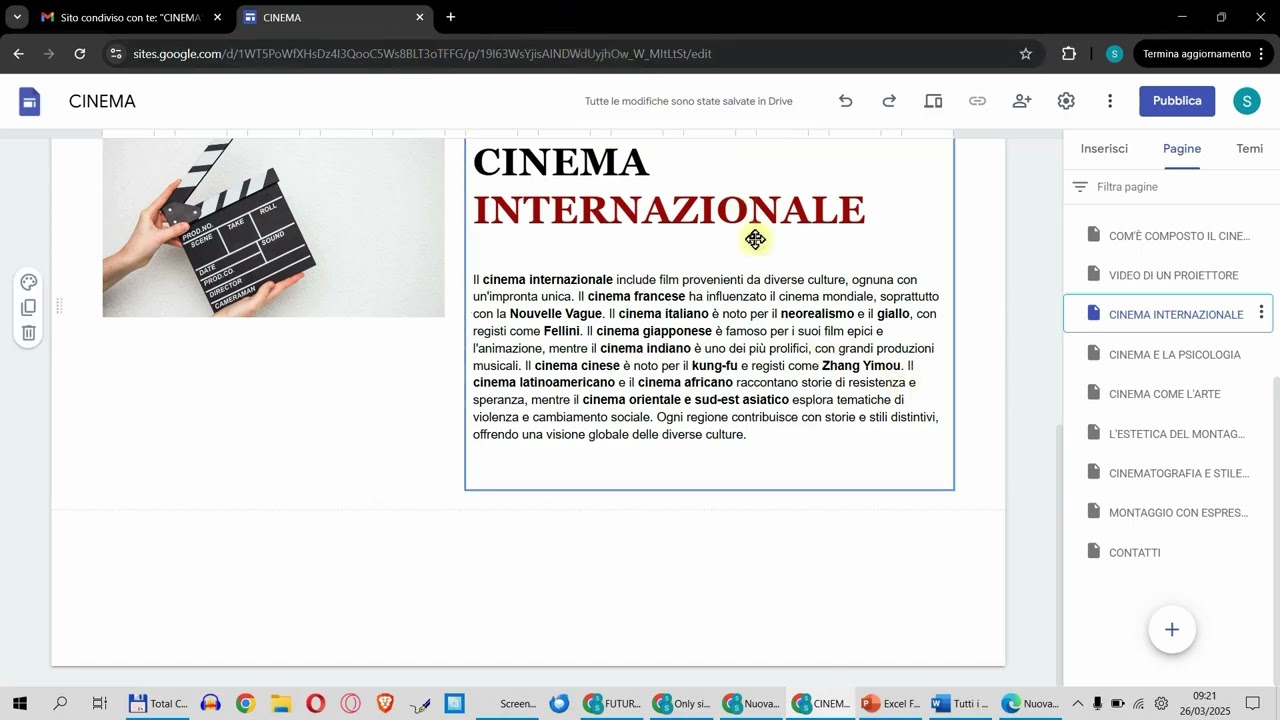View site information icon in address bar
Image resolution: width=1280 pixels, height=720 pixels.
click(116, 54)
